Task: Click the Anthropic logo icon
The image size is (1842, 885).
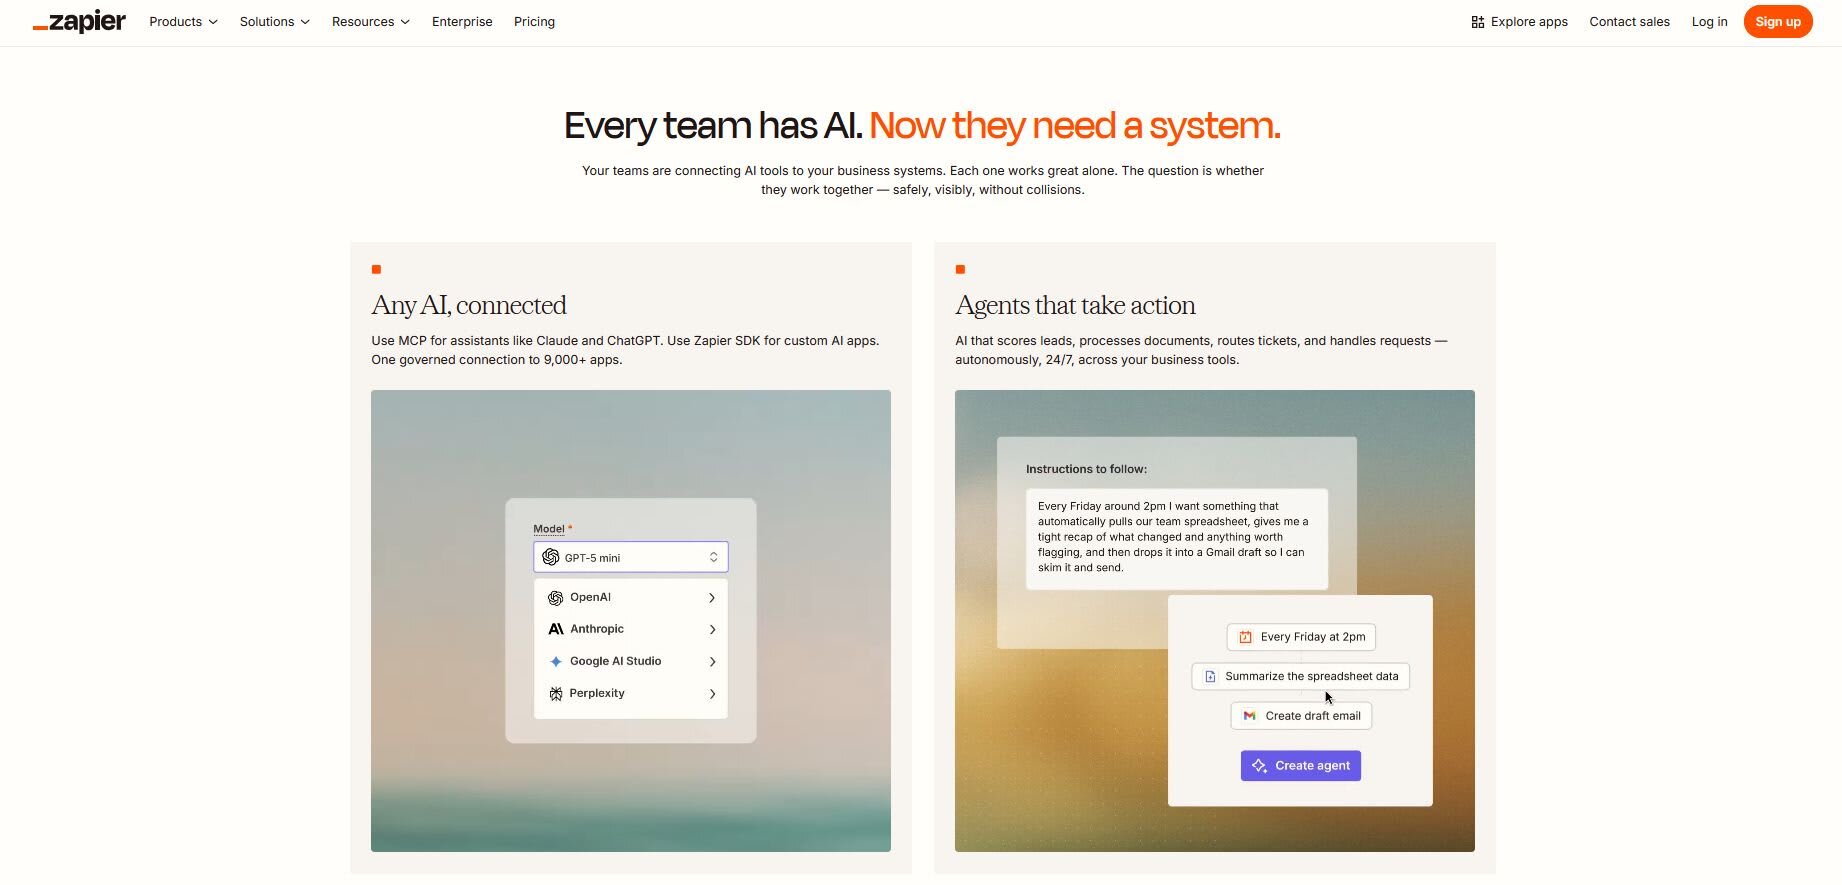Action: 556,629
